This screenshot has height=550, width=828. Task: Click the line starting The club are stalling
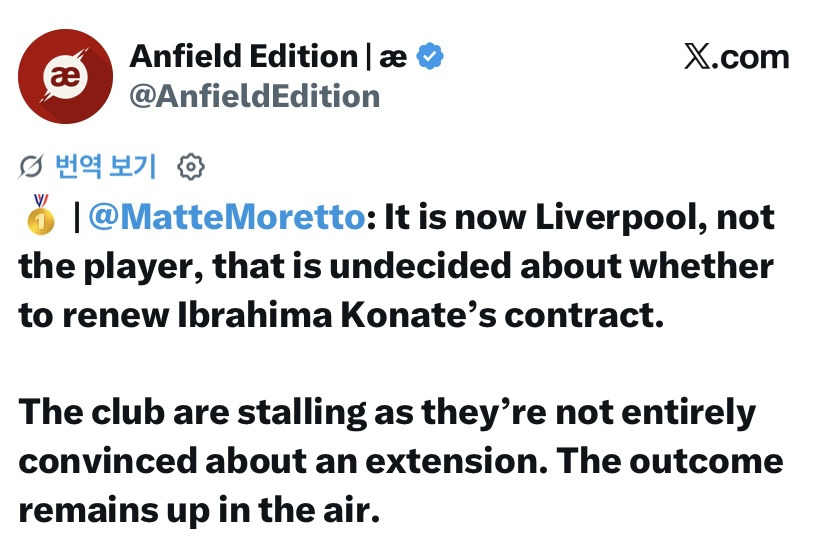pyautogui.click(x=387, y=413)
